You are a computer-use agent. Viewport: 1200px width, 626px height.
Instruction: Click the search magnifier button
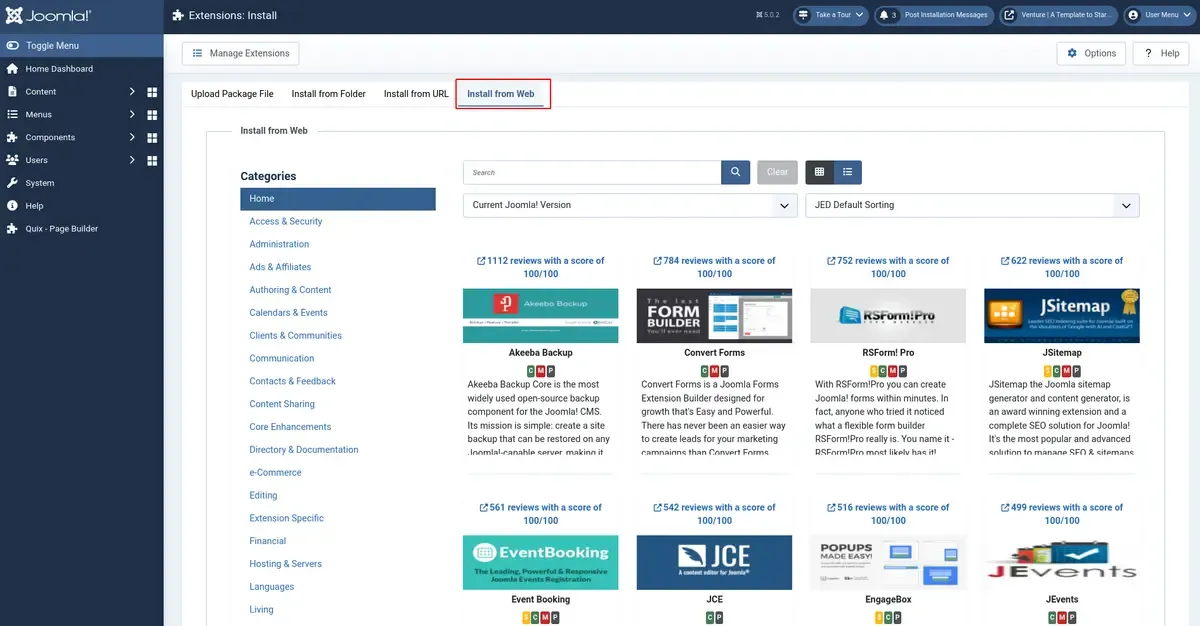[735, 172]
